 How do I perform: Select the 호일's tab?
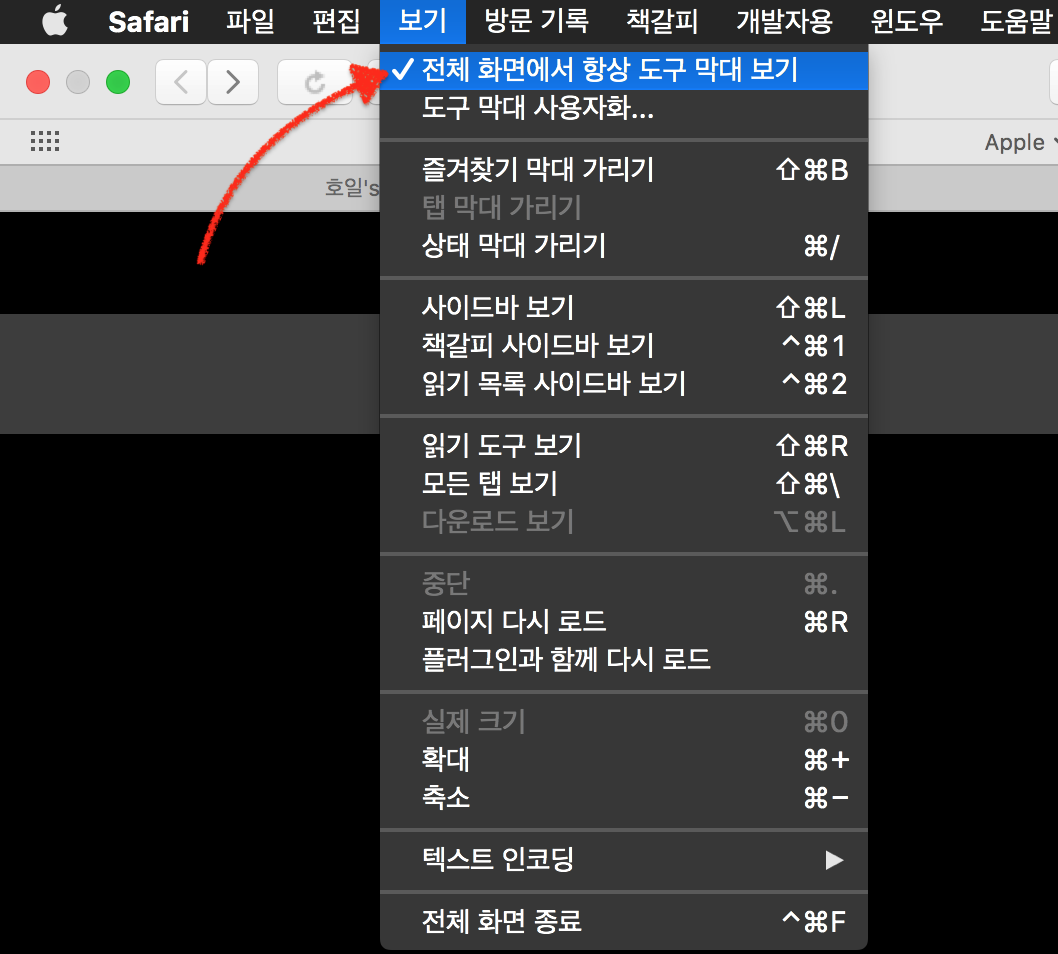point(351,187)
